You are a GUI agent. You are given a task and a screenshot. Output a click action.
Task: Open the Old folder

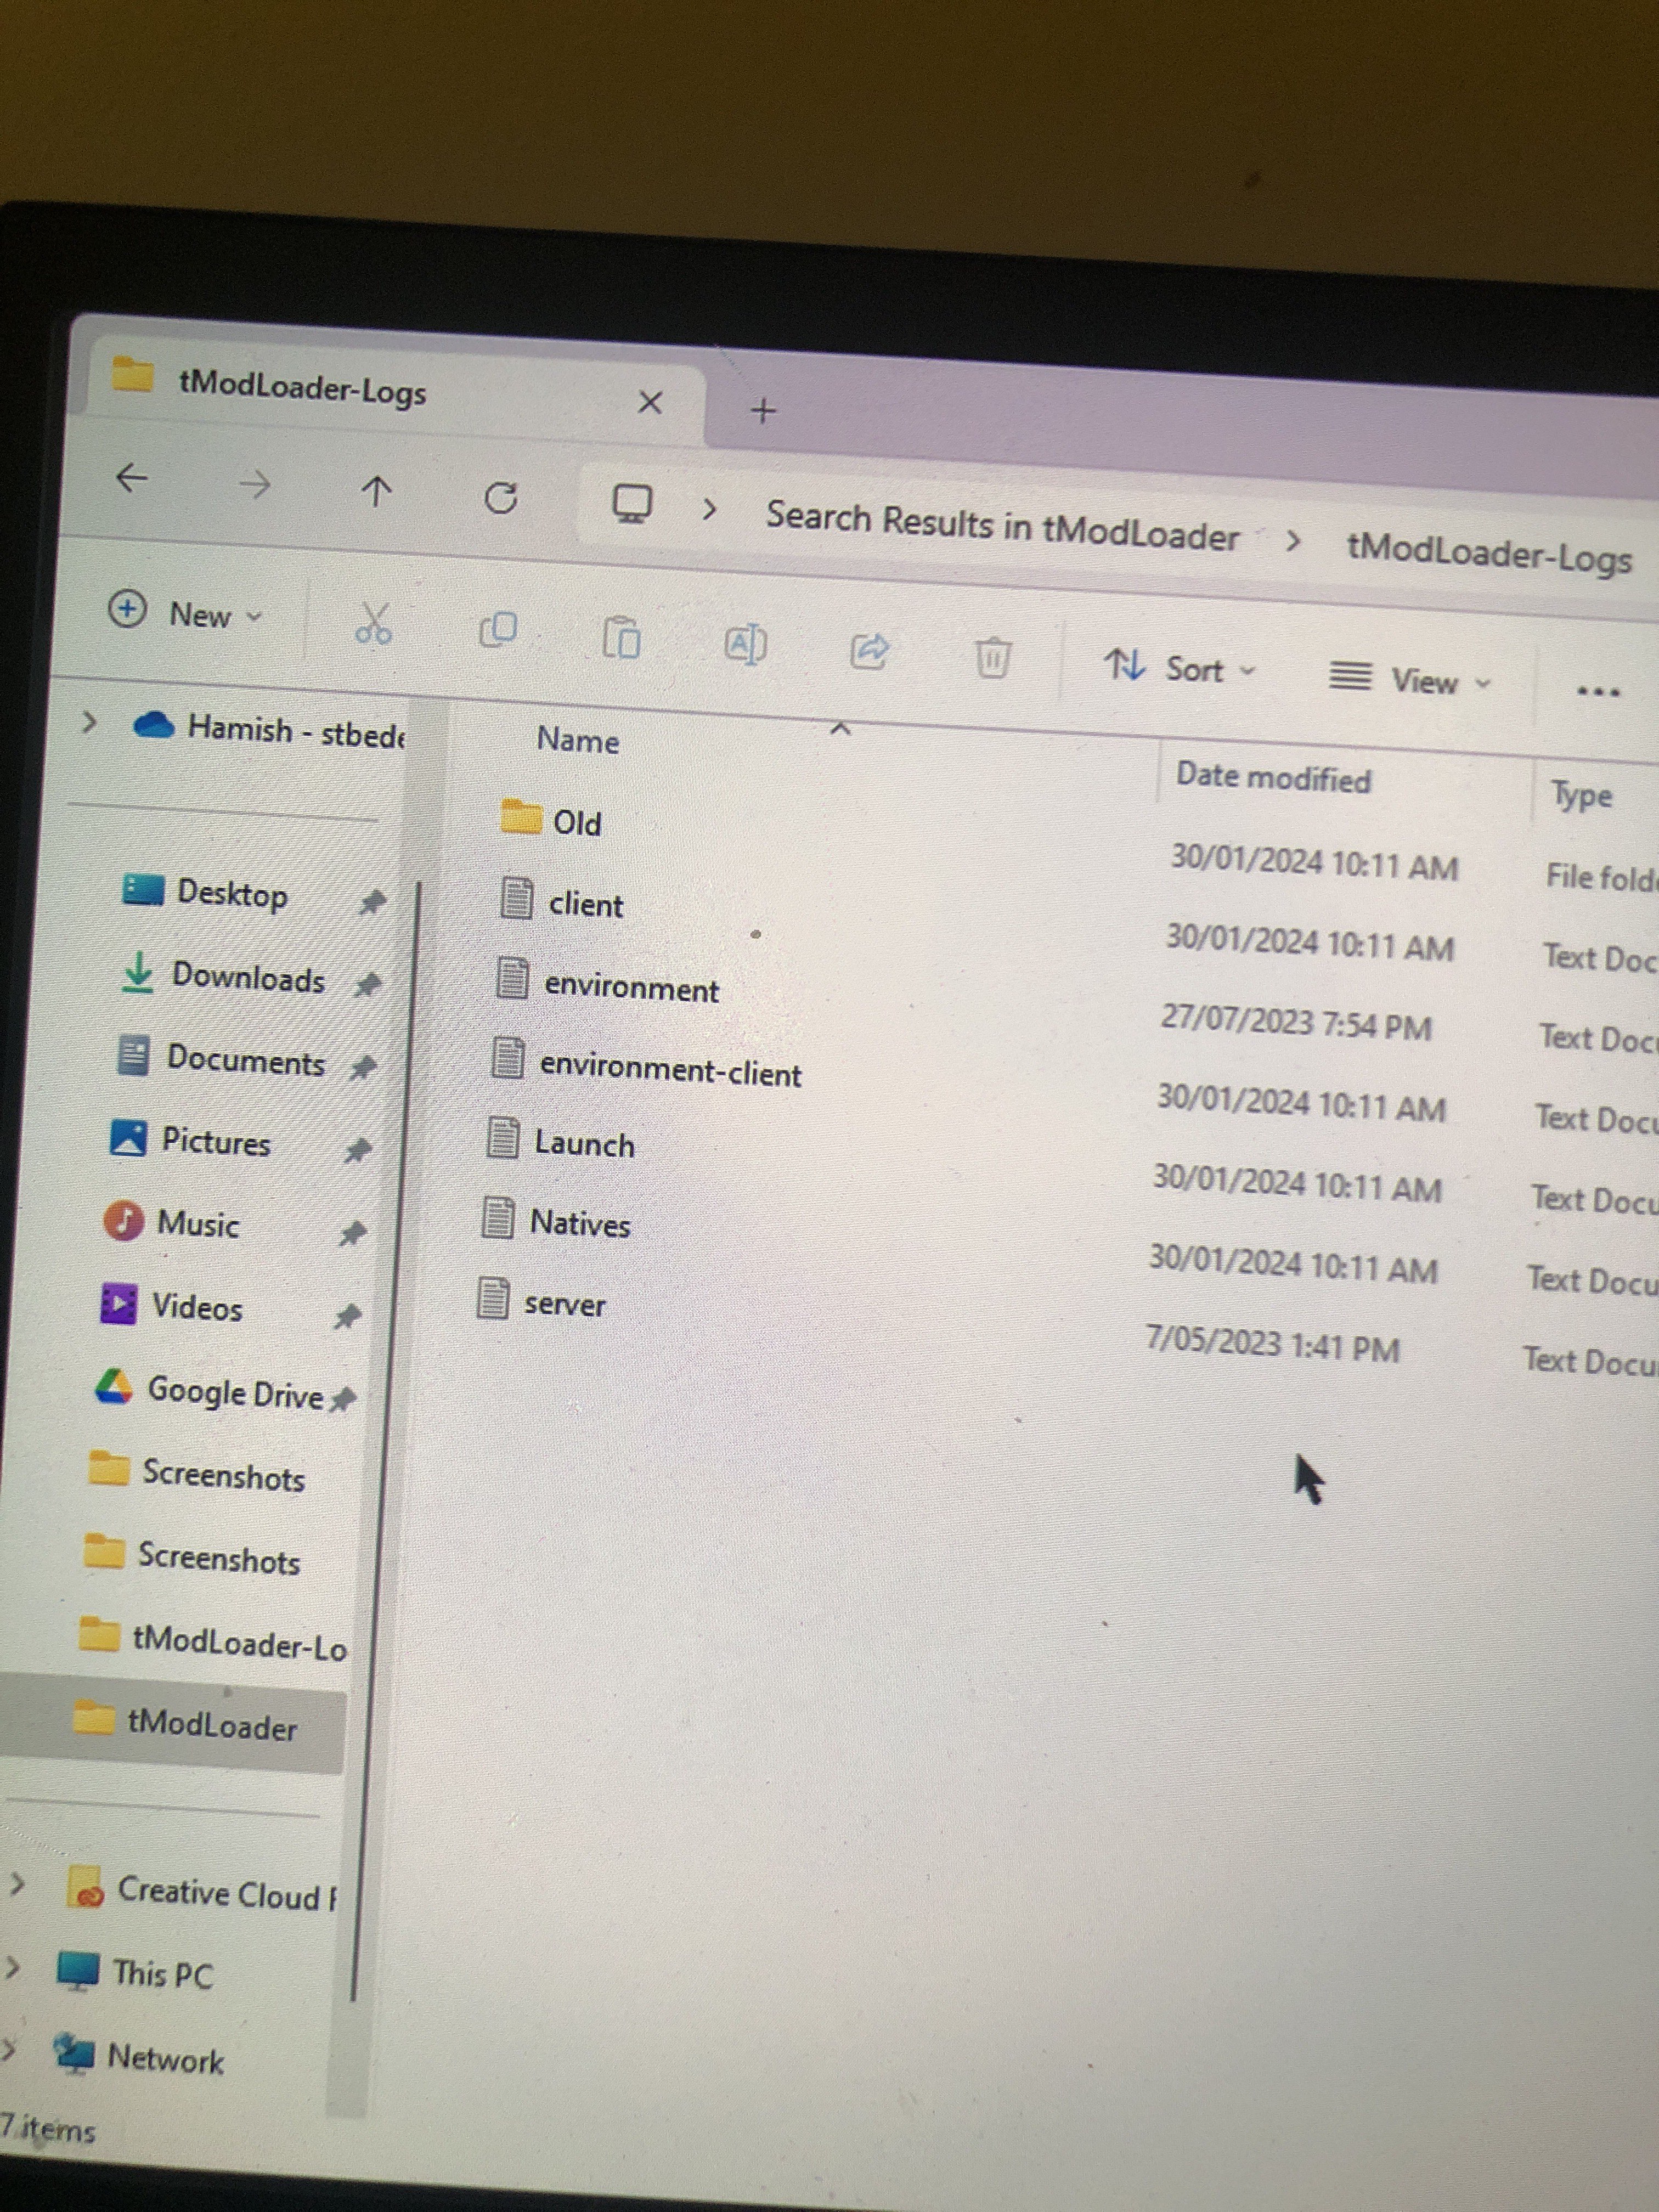click(x=576, y=822)
